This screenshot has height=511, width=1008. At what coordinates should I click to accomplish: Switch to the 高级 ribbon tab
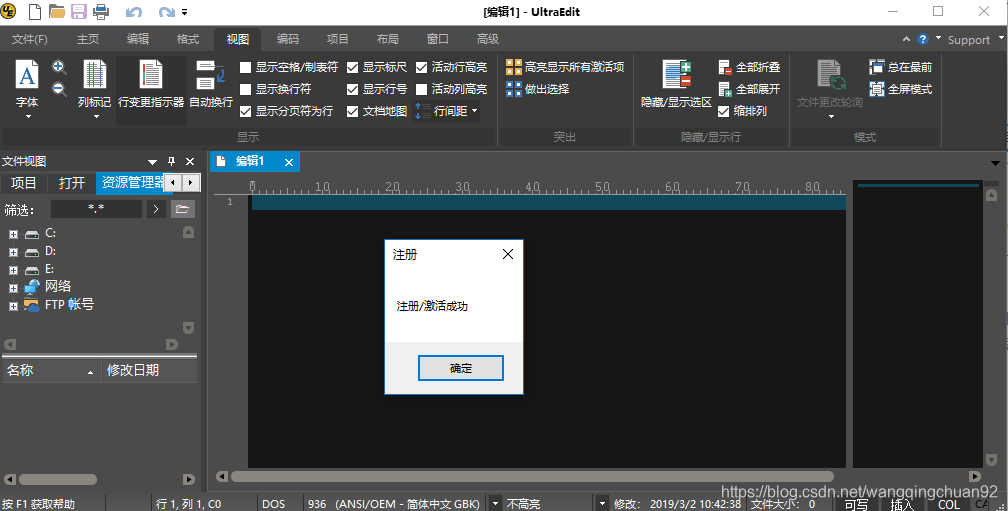point(487,39)
